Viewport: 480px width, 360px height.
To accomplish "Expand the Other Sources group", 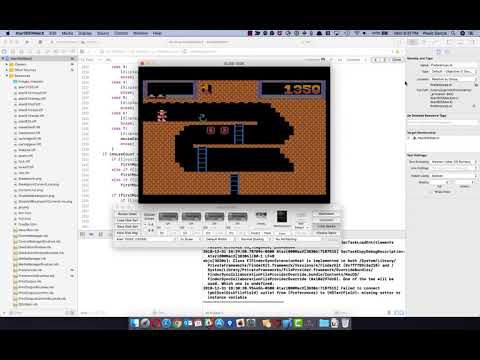I will pos(7,70).
